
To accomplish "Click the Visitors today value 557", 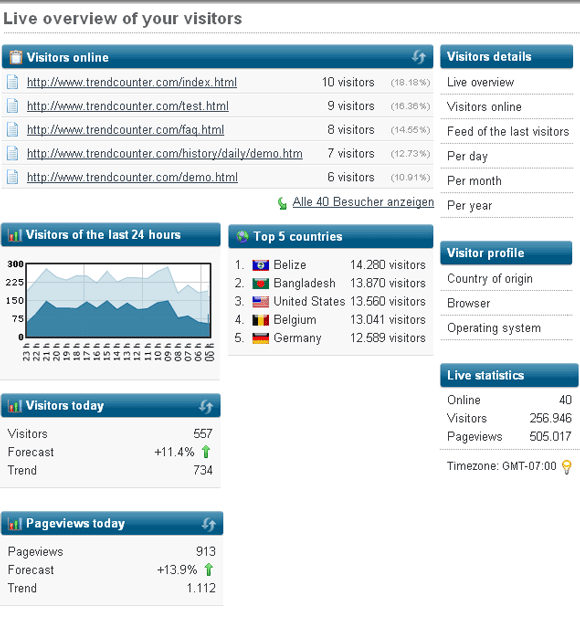I will coord(203,433).
